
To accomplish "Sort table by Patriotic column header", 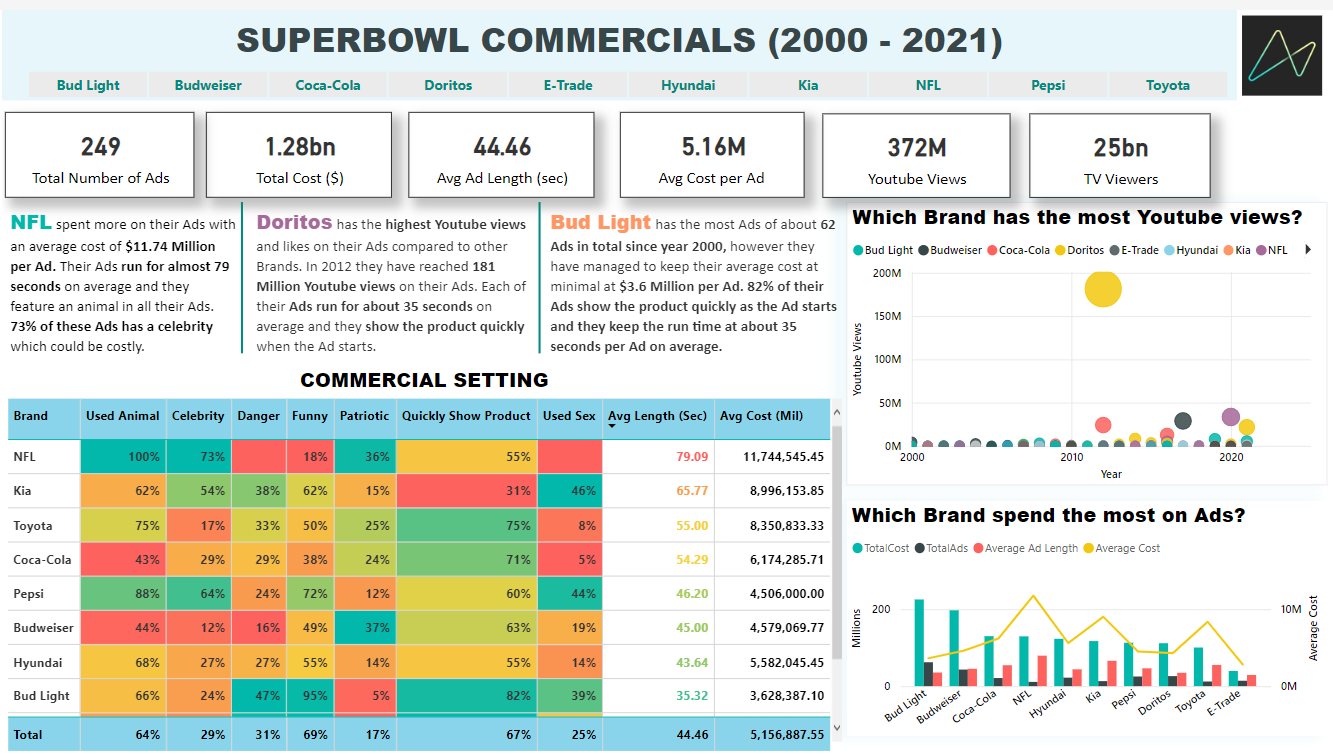I will click(364, 416).
